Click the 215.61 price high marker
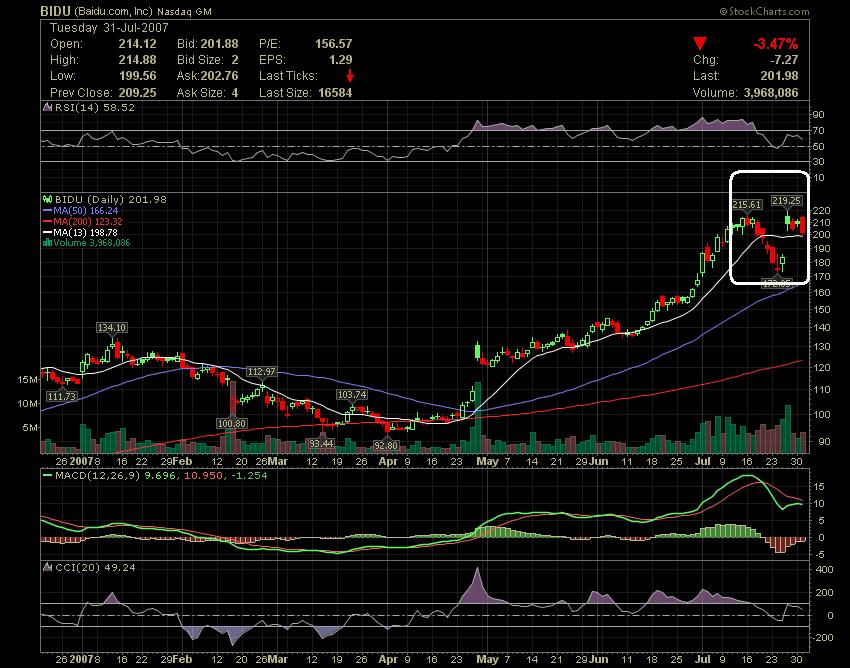 [746, 204]
